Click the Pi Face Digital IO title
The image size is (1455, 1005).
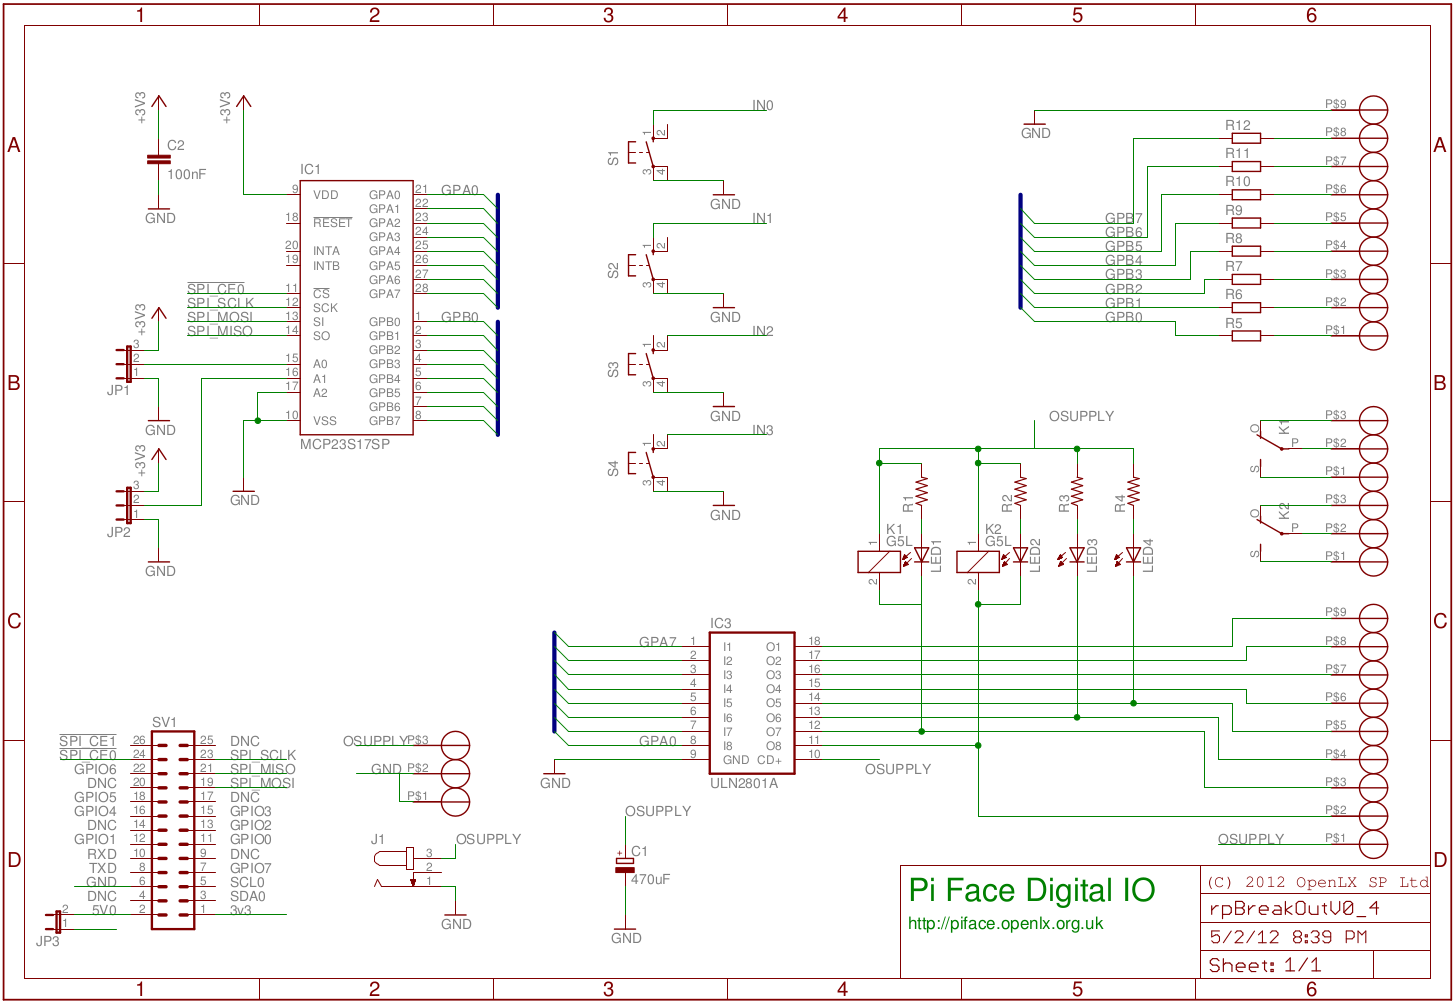coord(1031,890)
